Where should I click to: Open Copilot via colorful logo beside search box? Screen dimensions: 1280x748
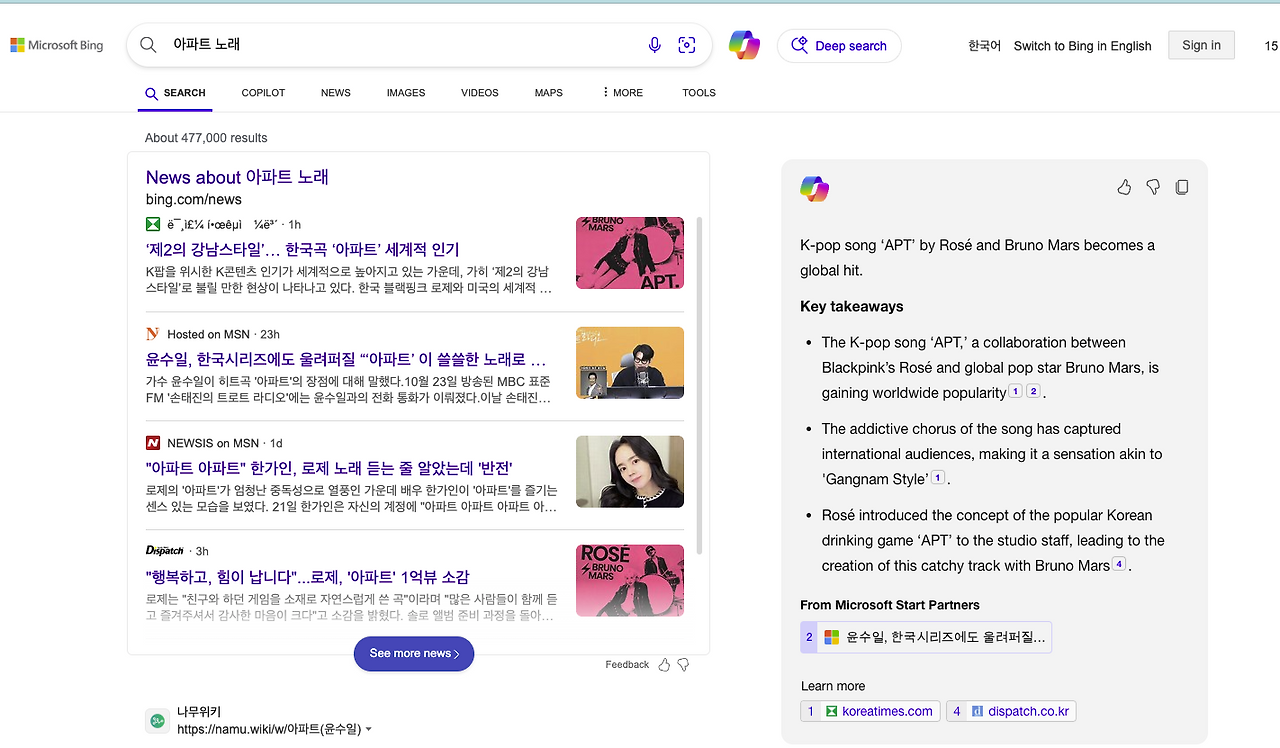click(744, 45)
